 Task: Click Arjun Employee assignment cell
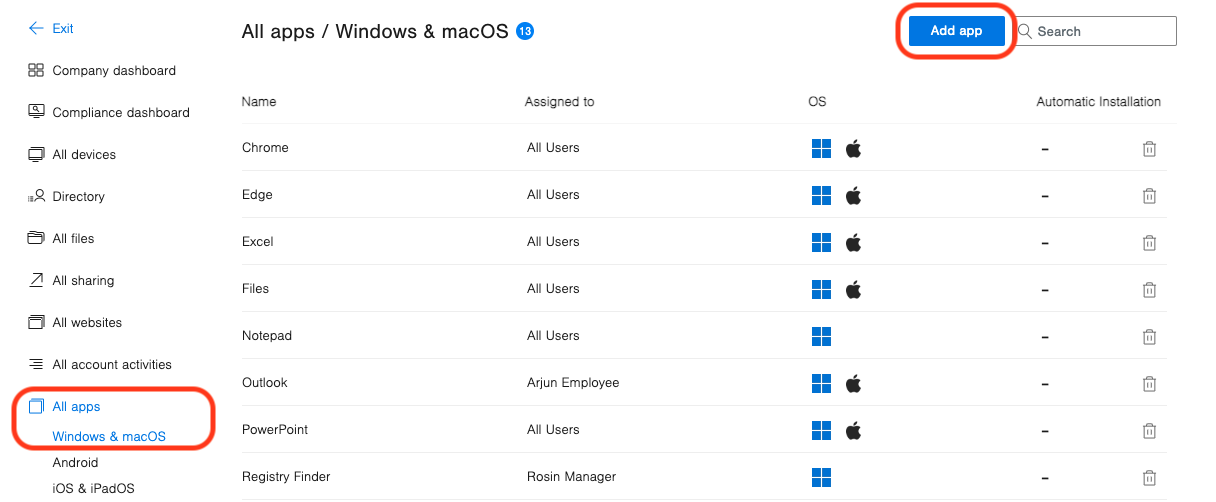[x=573, y=383]
